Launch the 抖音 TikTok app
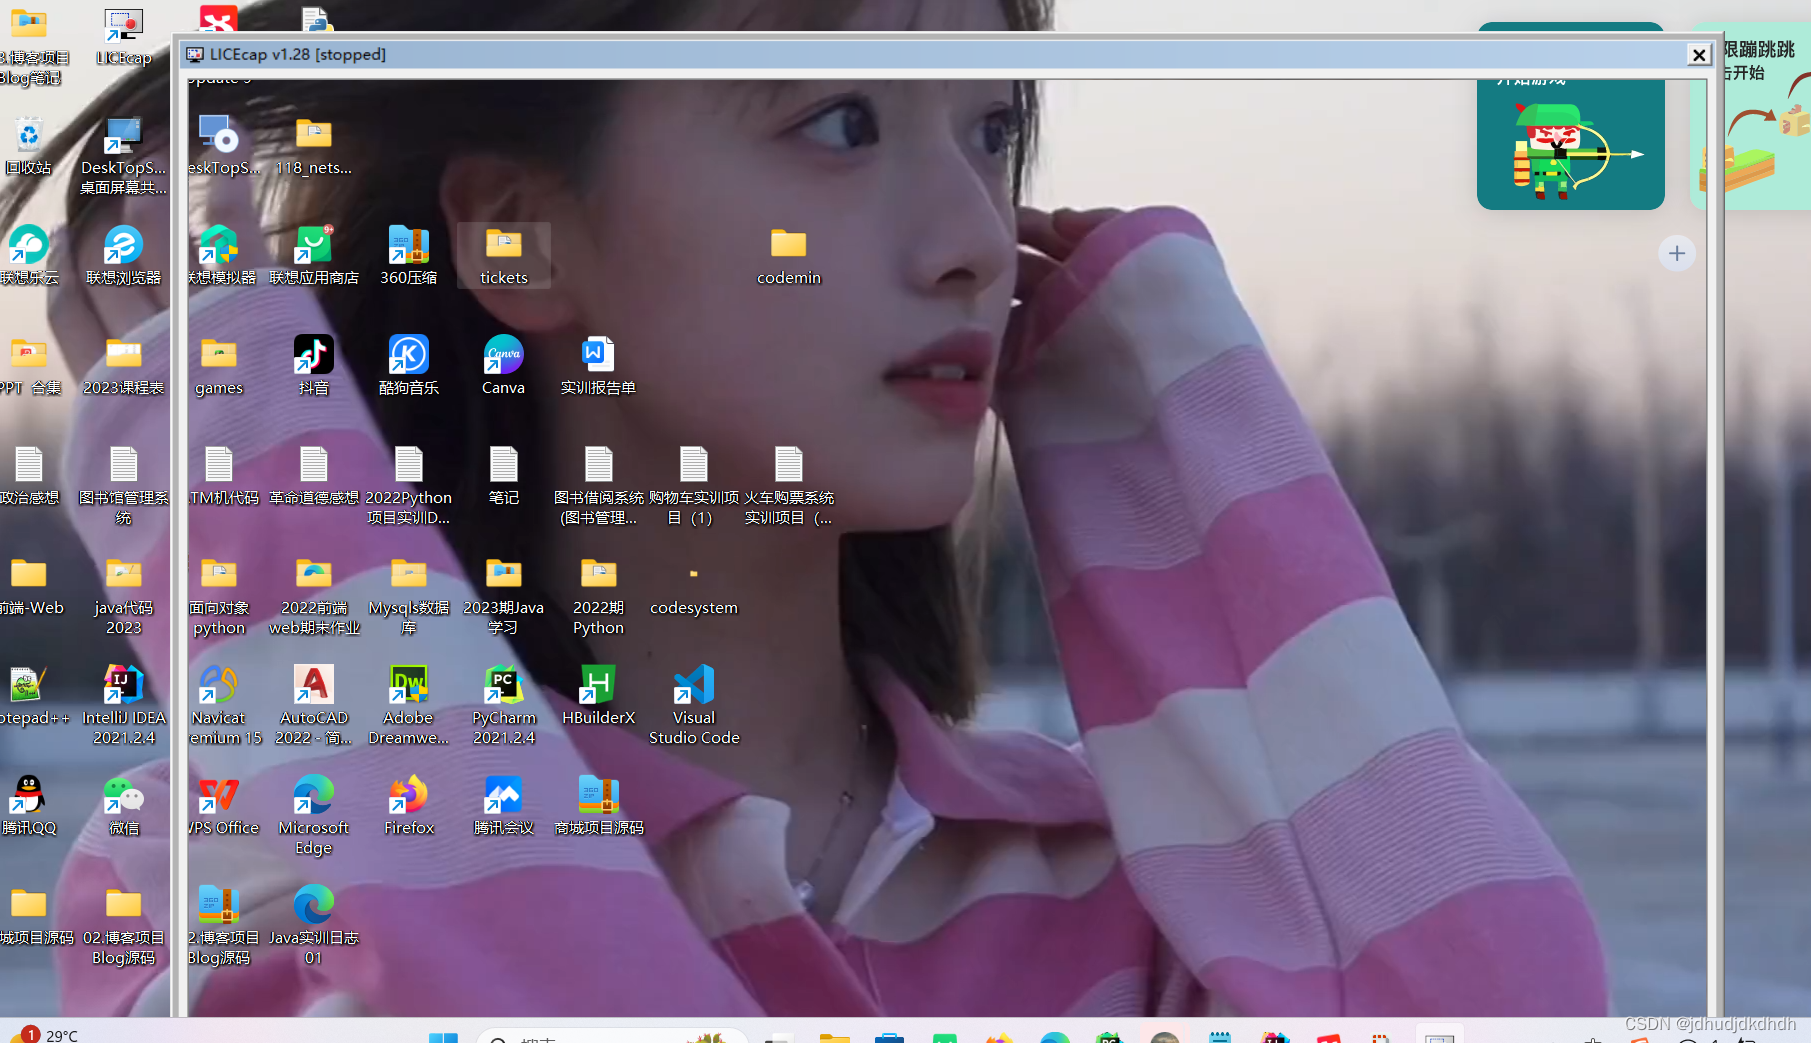Image resolution: width=1811 pixels, height=1043 pixels. (314, 366)
